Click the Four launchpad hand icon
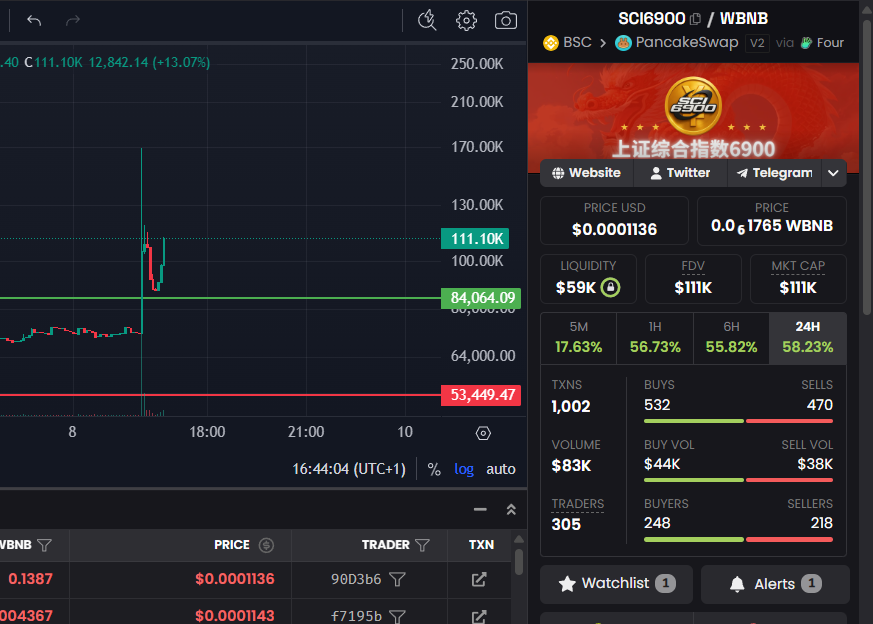The height and width of the screenshot is (624, 873). coord(806,43)
